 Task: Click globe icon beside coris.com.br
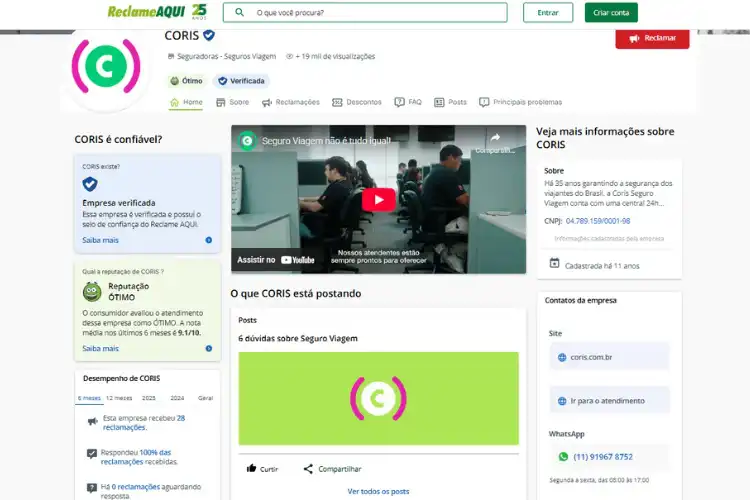point(562,357)
